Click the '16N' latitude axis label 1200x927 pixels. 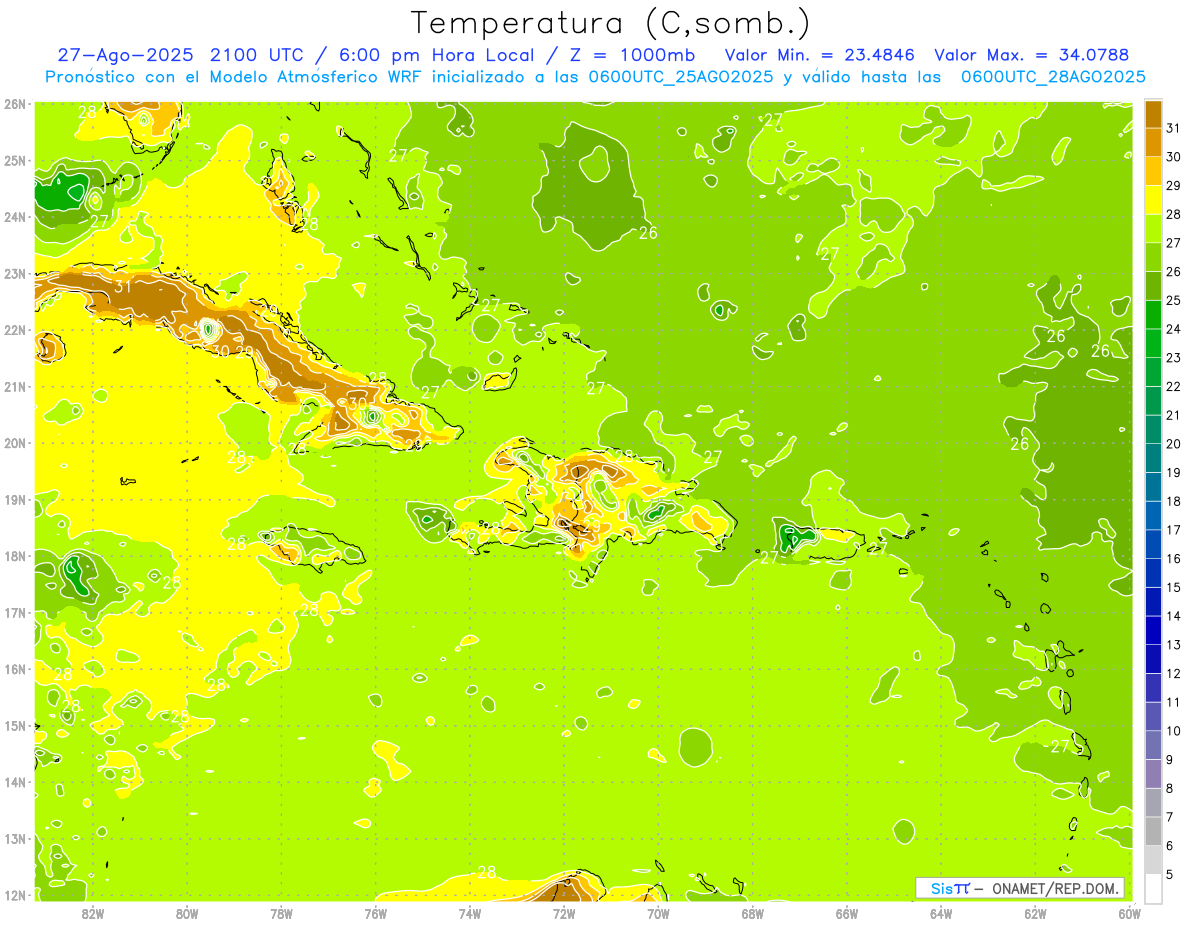(x=15, y=669)
